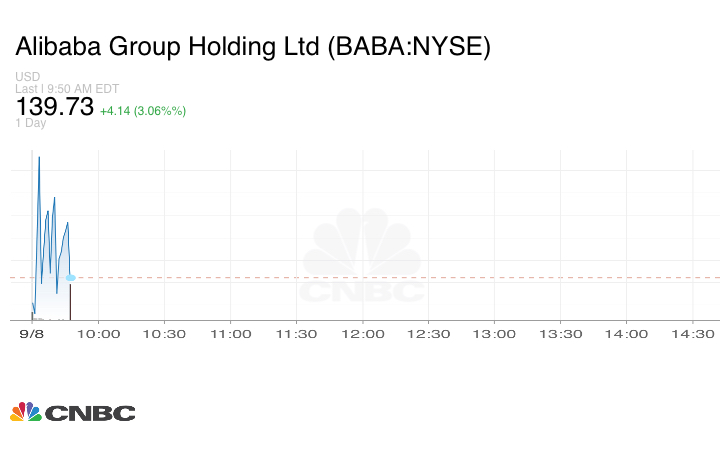Click the CNBC peacock logo at bottom left

point(72,412)
